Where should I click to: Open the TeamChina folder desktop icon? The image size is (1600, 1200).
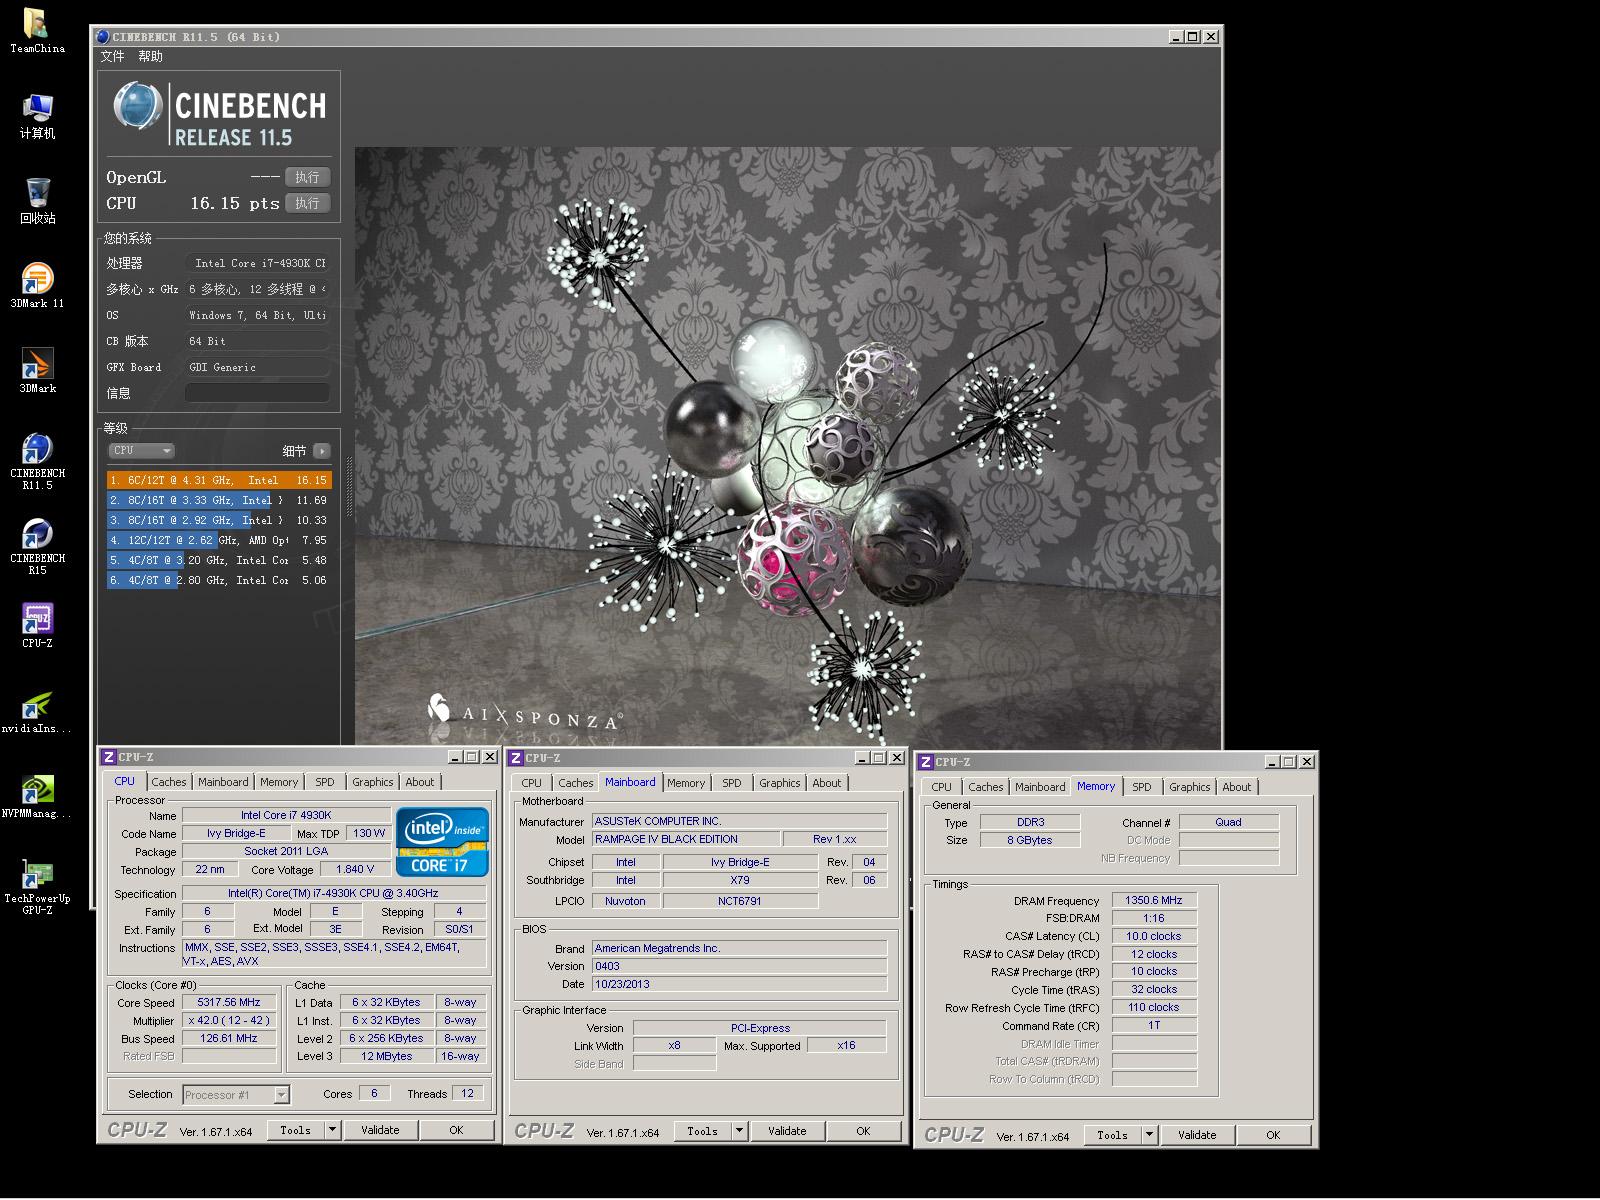click(x=37, y=30)
